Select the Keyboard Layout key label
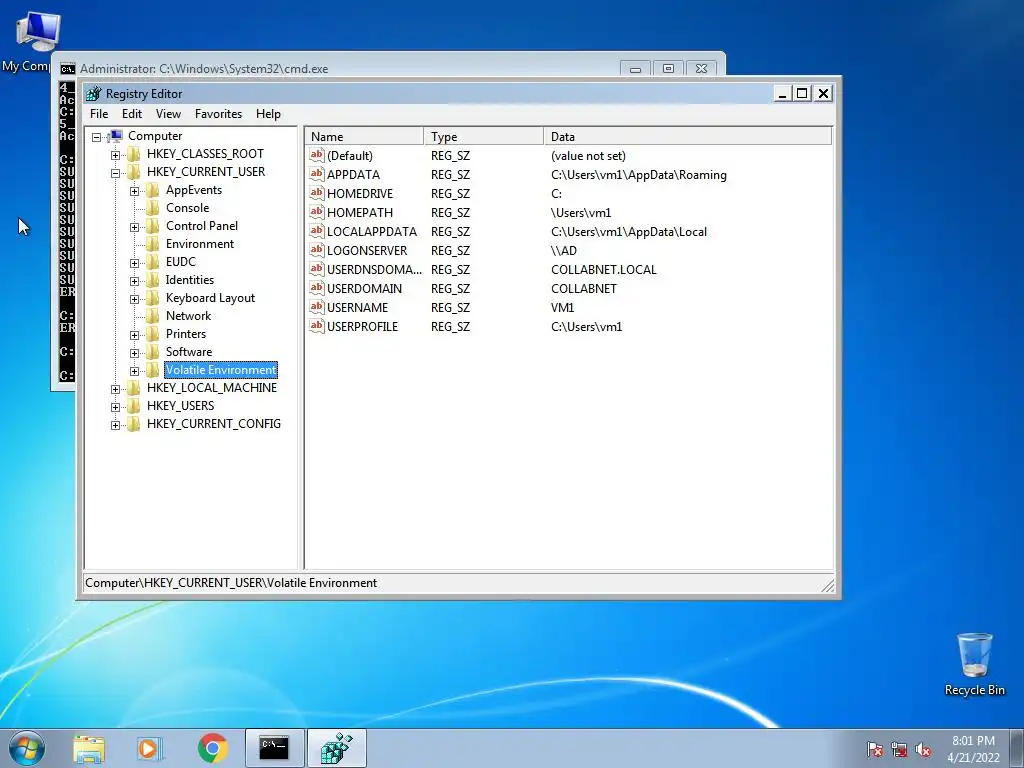Screen dimensions: 1024x768 tap(210, 298)
